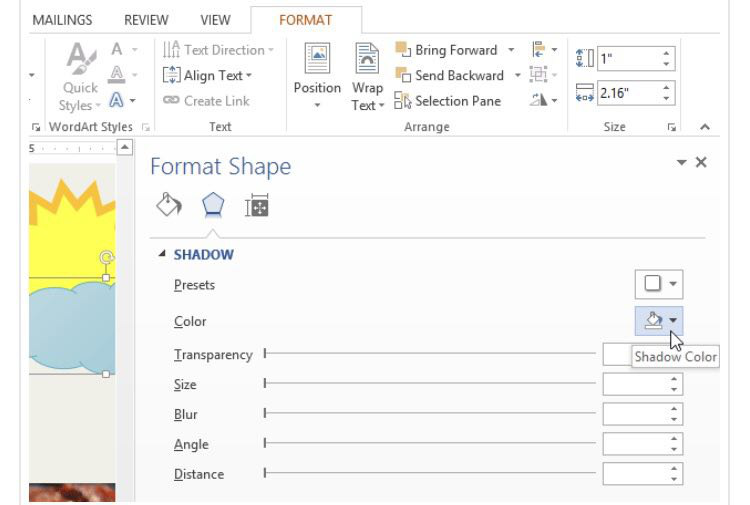
Task: Select the Effects pentagon icon
Action: point(212,206)
